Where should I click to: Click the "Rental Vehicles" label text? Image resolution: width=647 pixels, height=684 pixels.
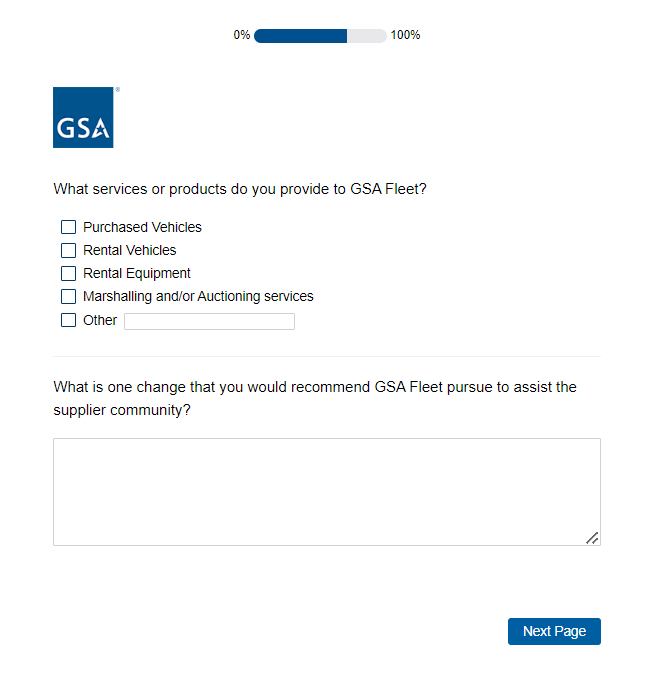[129, 250]
